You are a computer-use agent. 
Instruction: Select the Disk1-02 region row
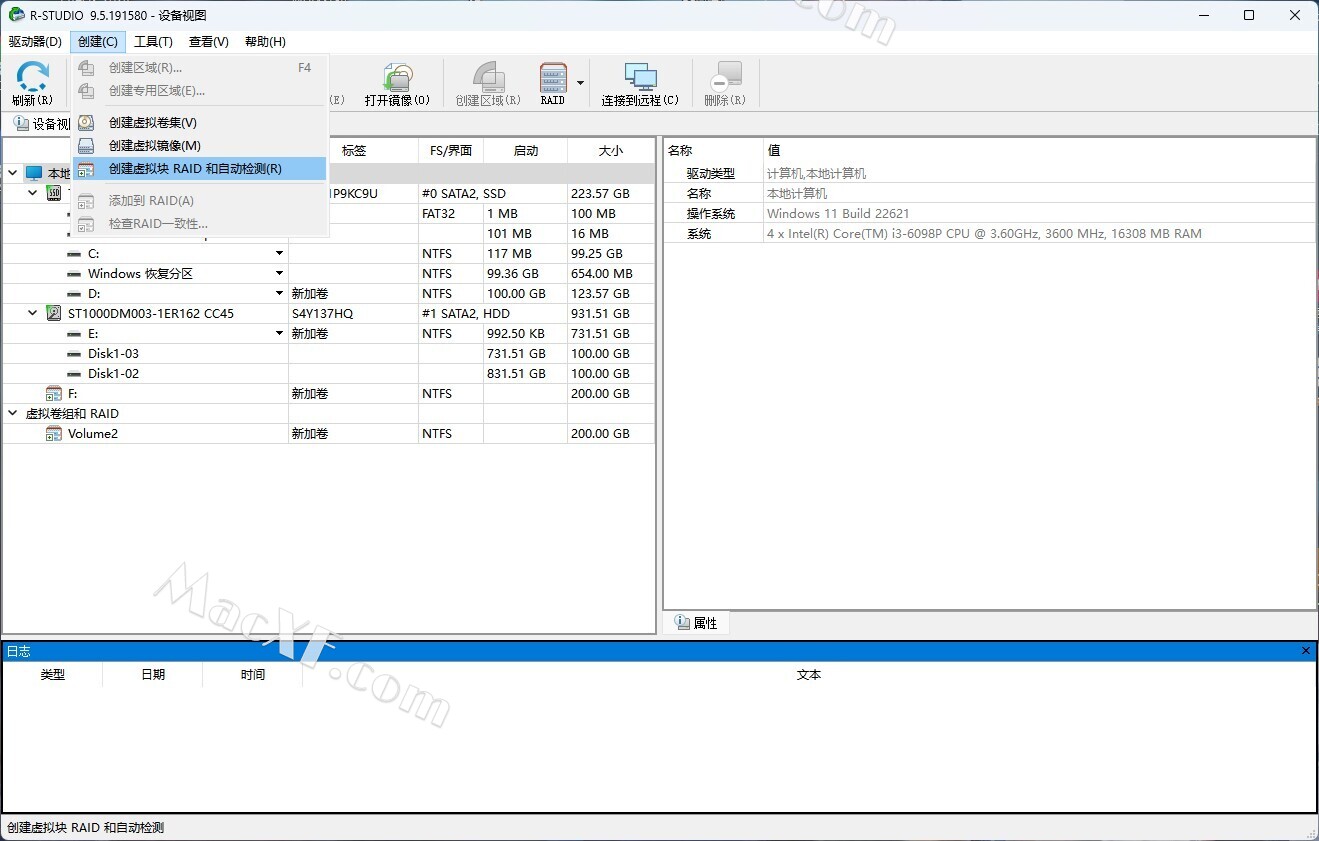click(x=328, y=373)
